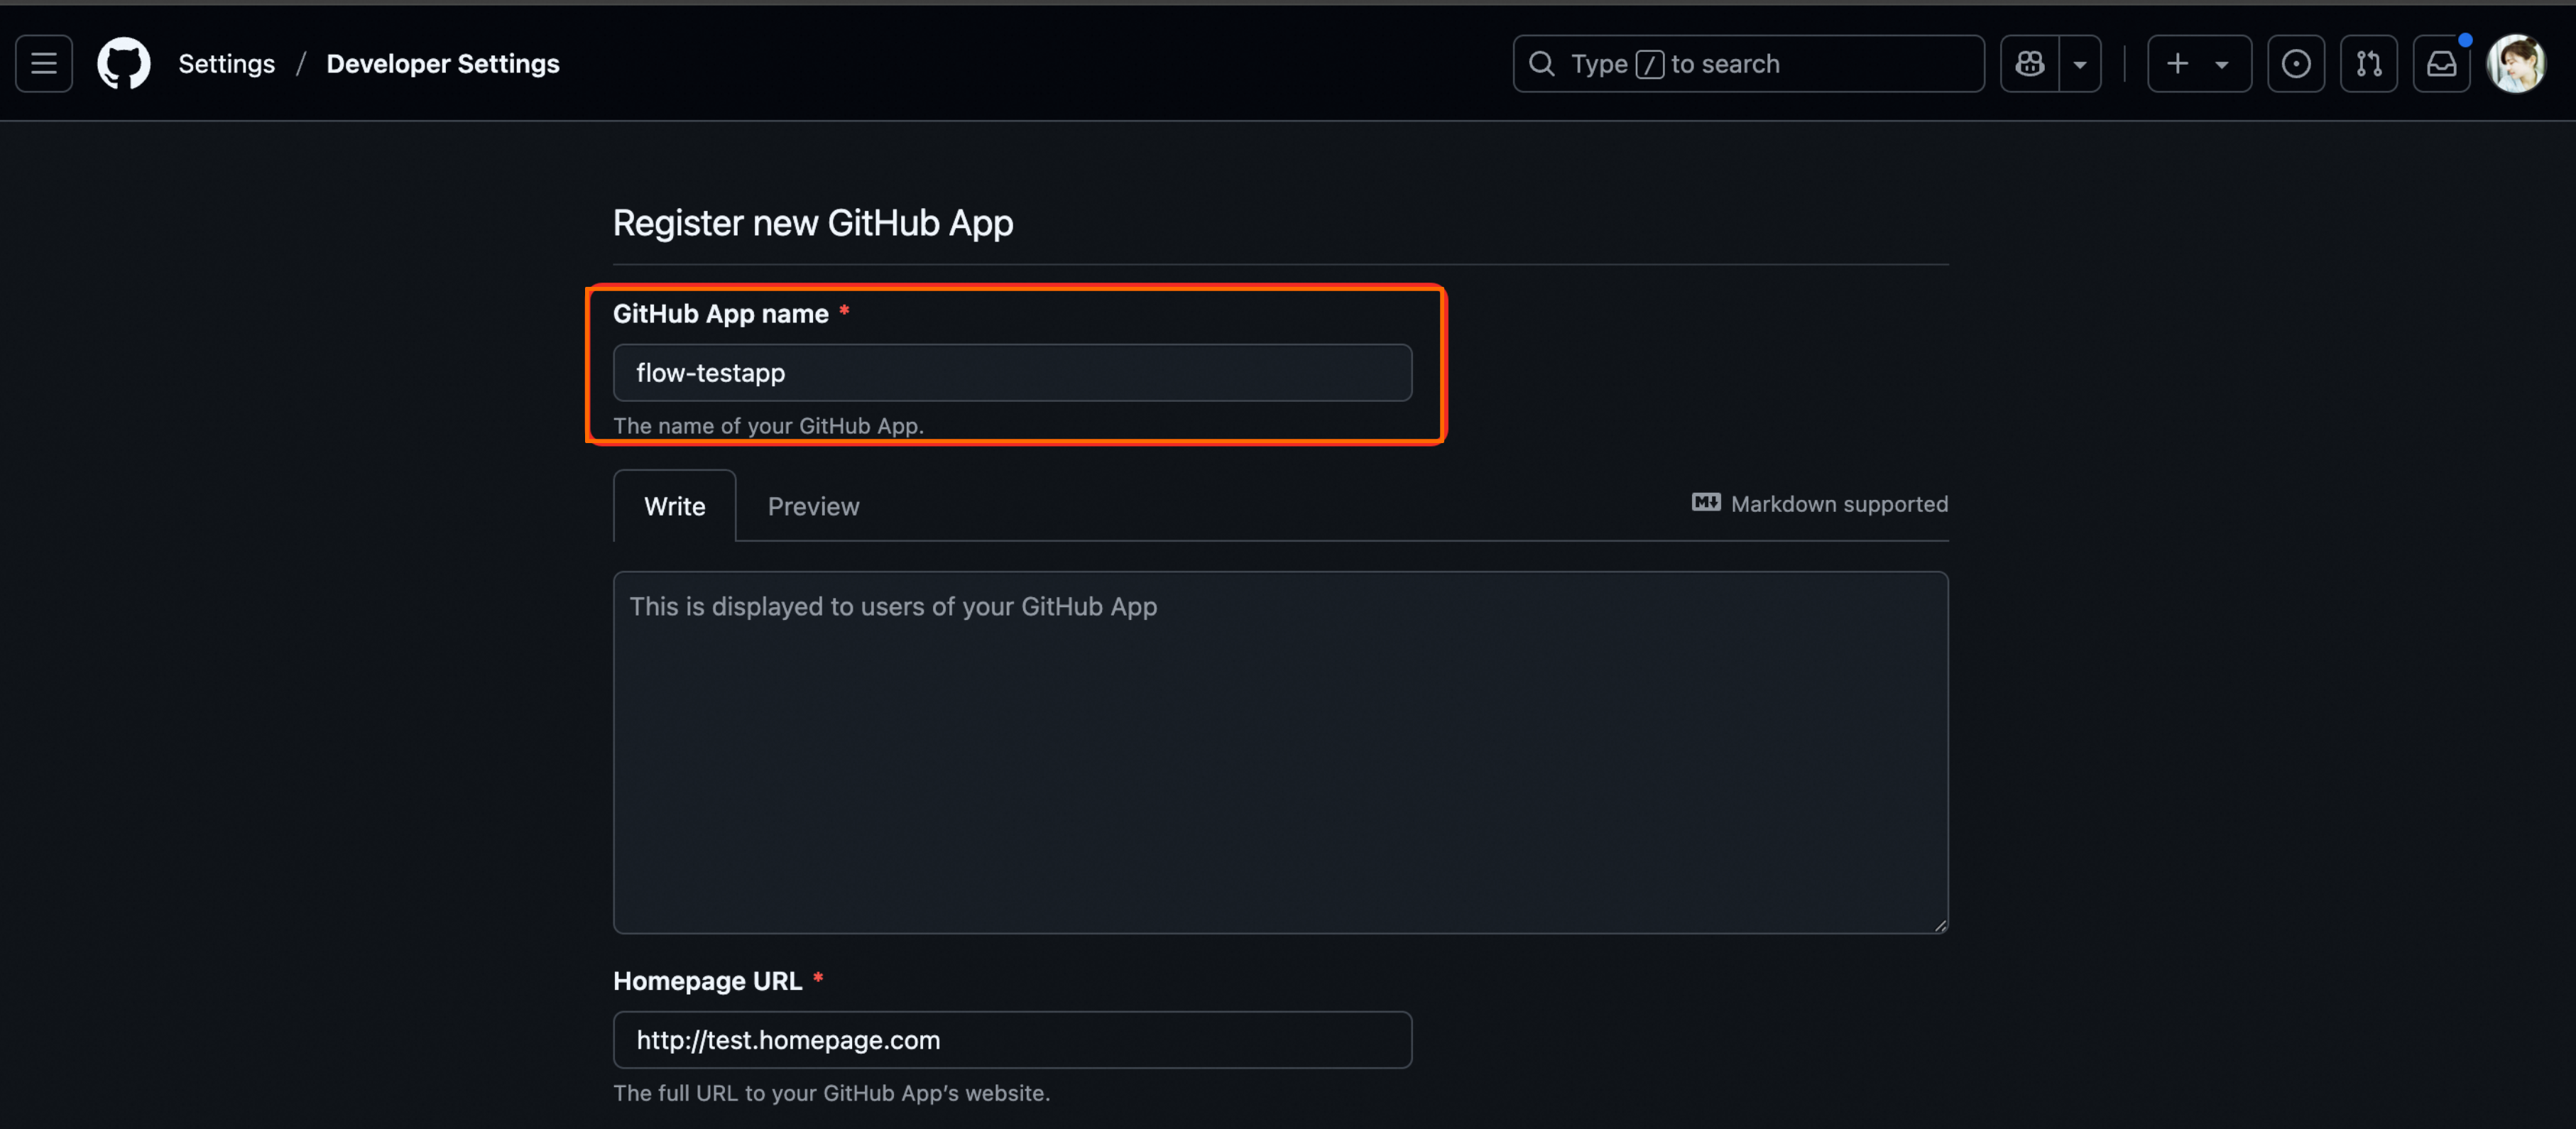Open the hamburger navigation menu

coord(44,64)
